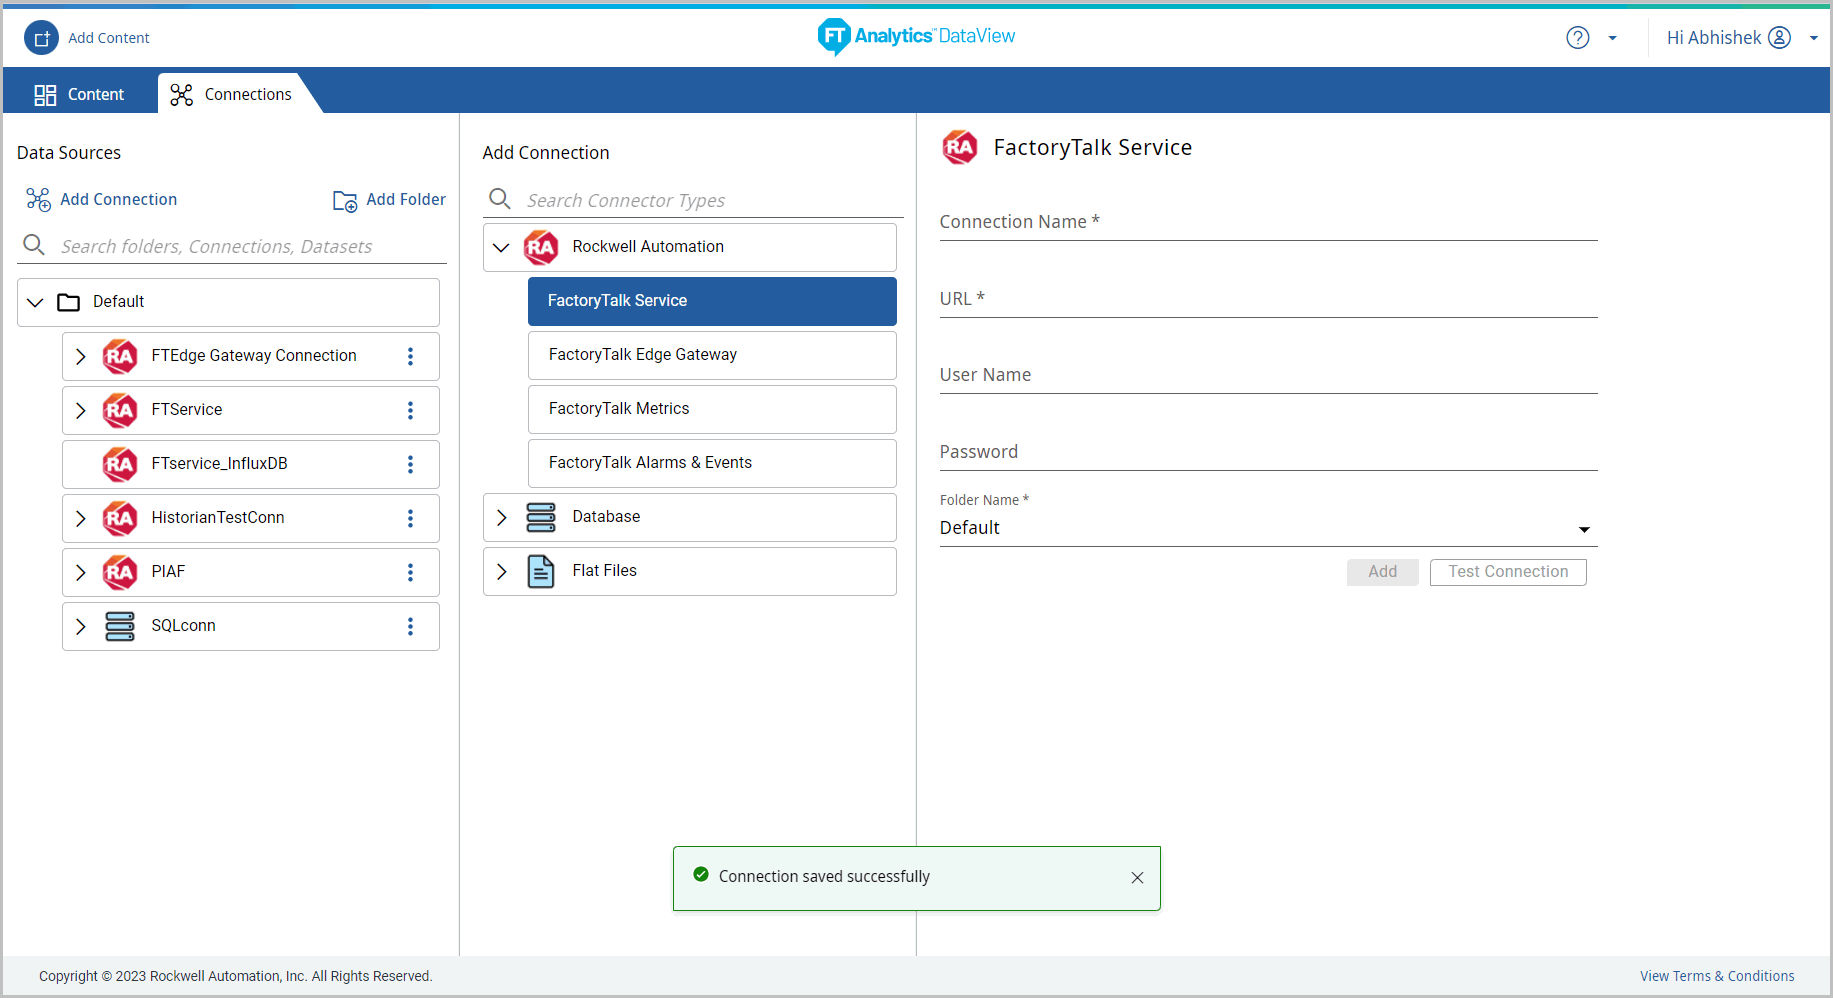This screenshot has height=998, width=1833.
Task: Click the user profile avatar icon
Action: coord(1779,37)
